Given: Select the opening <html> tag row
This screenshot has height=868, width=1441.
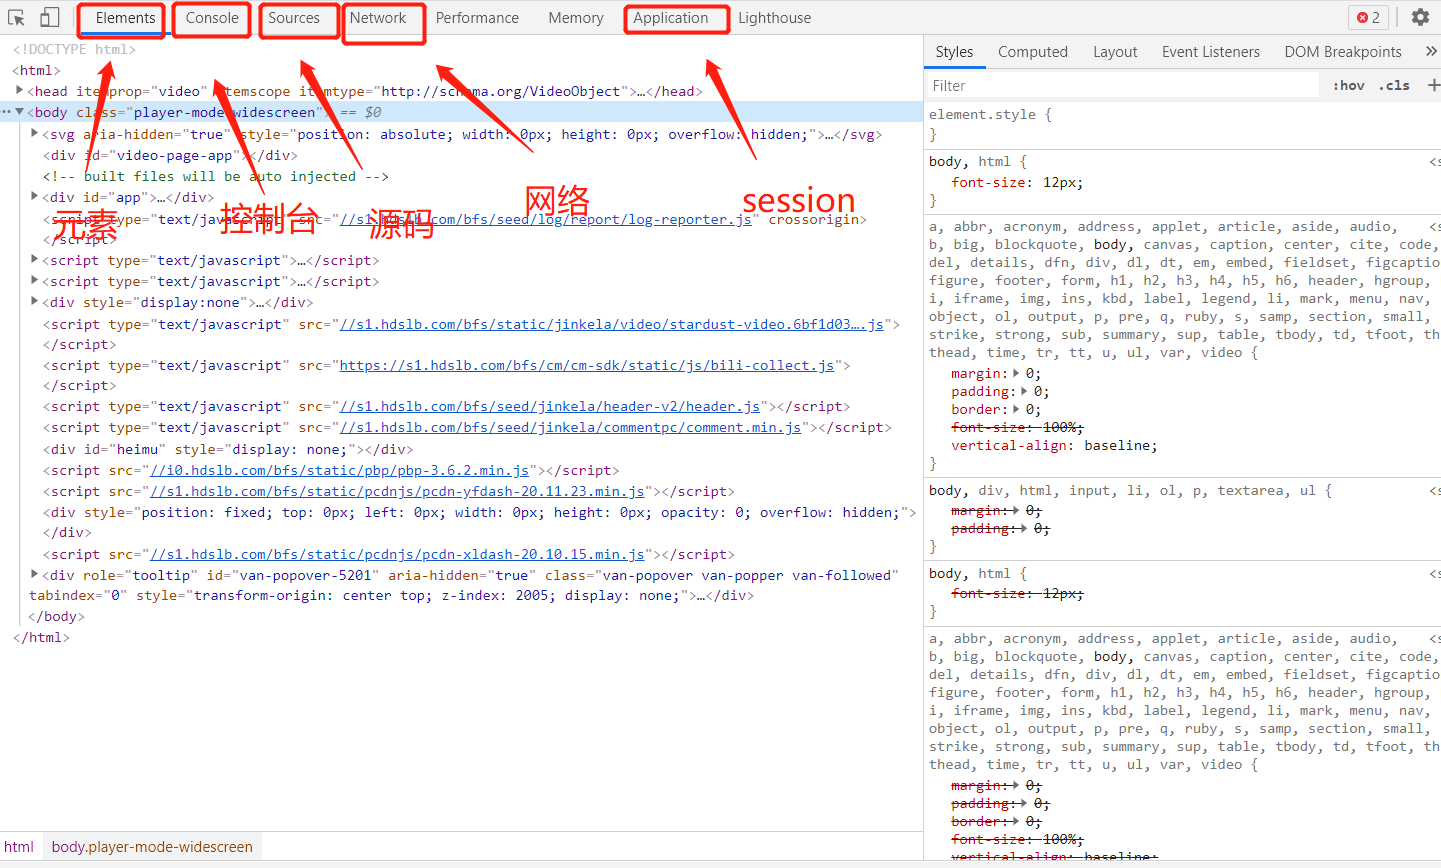Looking at the screenshot, I should tap(36, 70).
